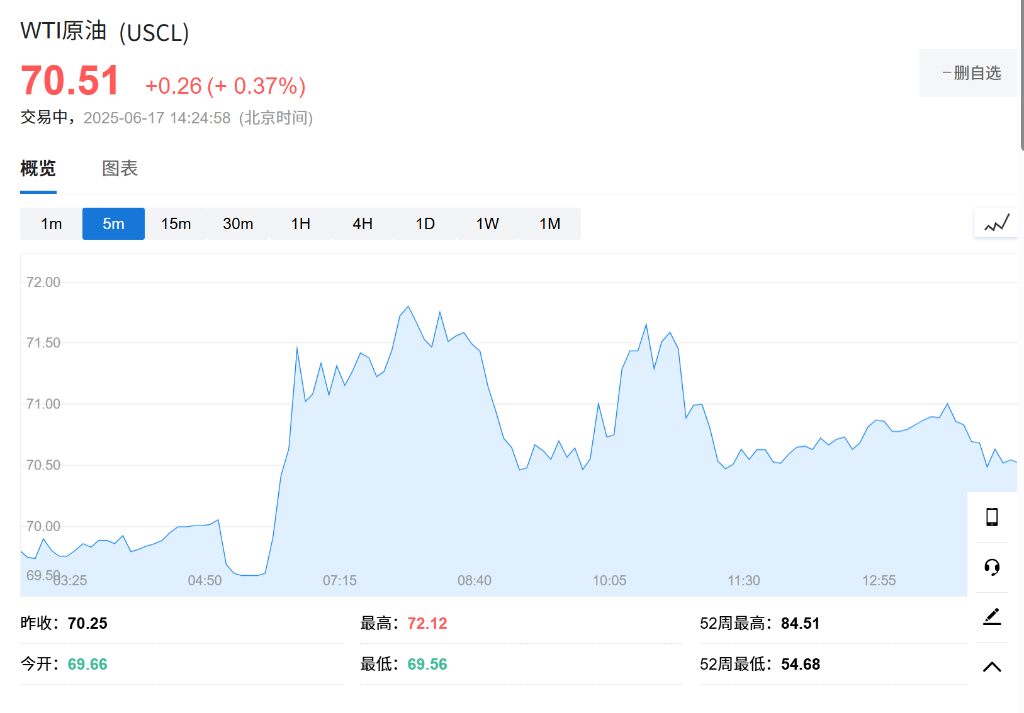1024x713 pixels.
Task: Select the 1m timeframe
Action: tap(51, 224)
